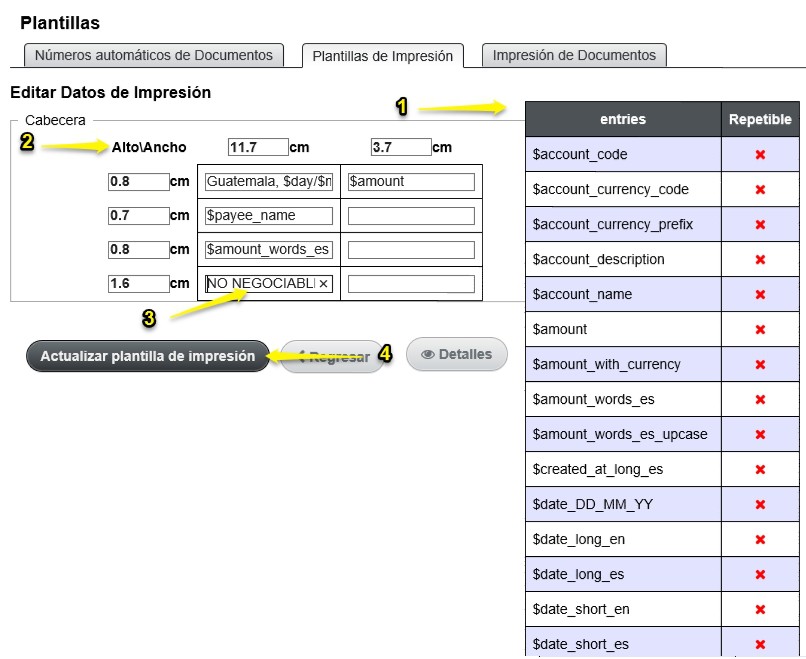806x659 pixels.
Task: Focus the 3.7 cm width input
Action: (401, 147)
